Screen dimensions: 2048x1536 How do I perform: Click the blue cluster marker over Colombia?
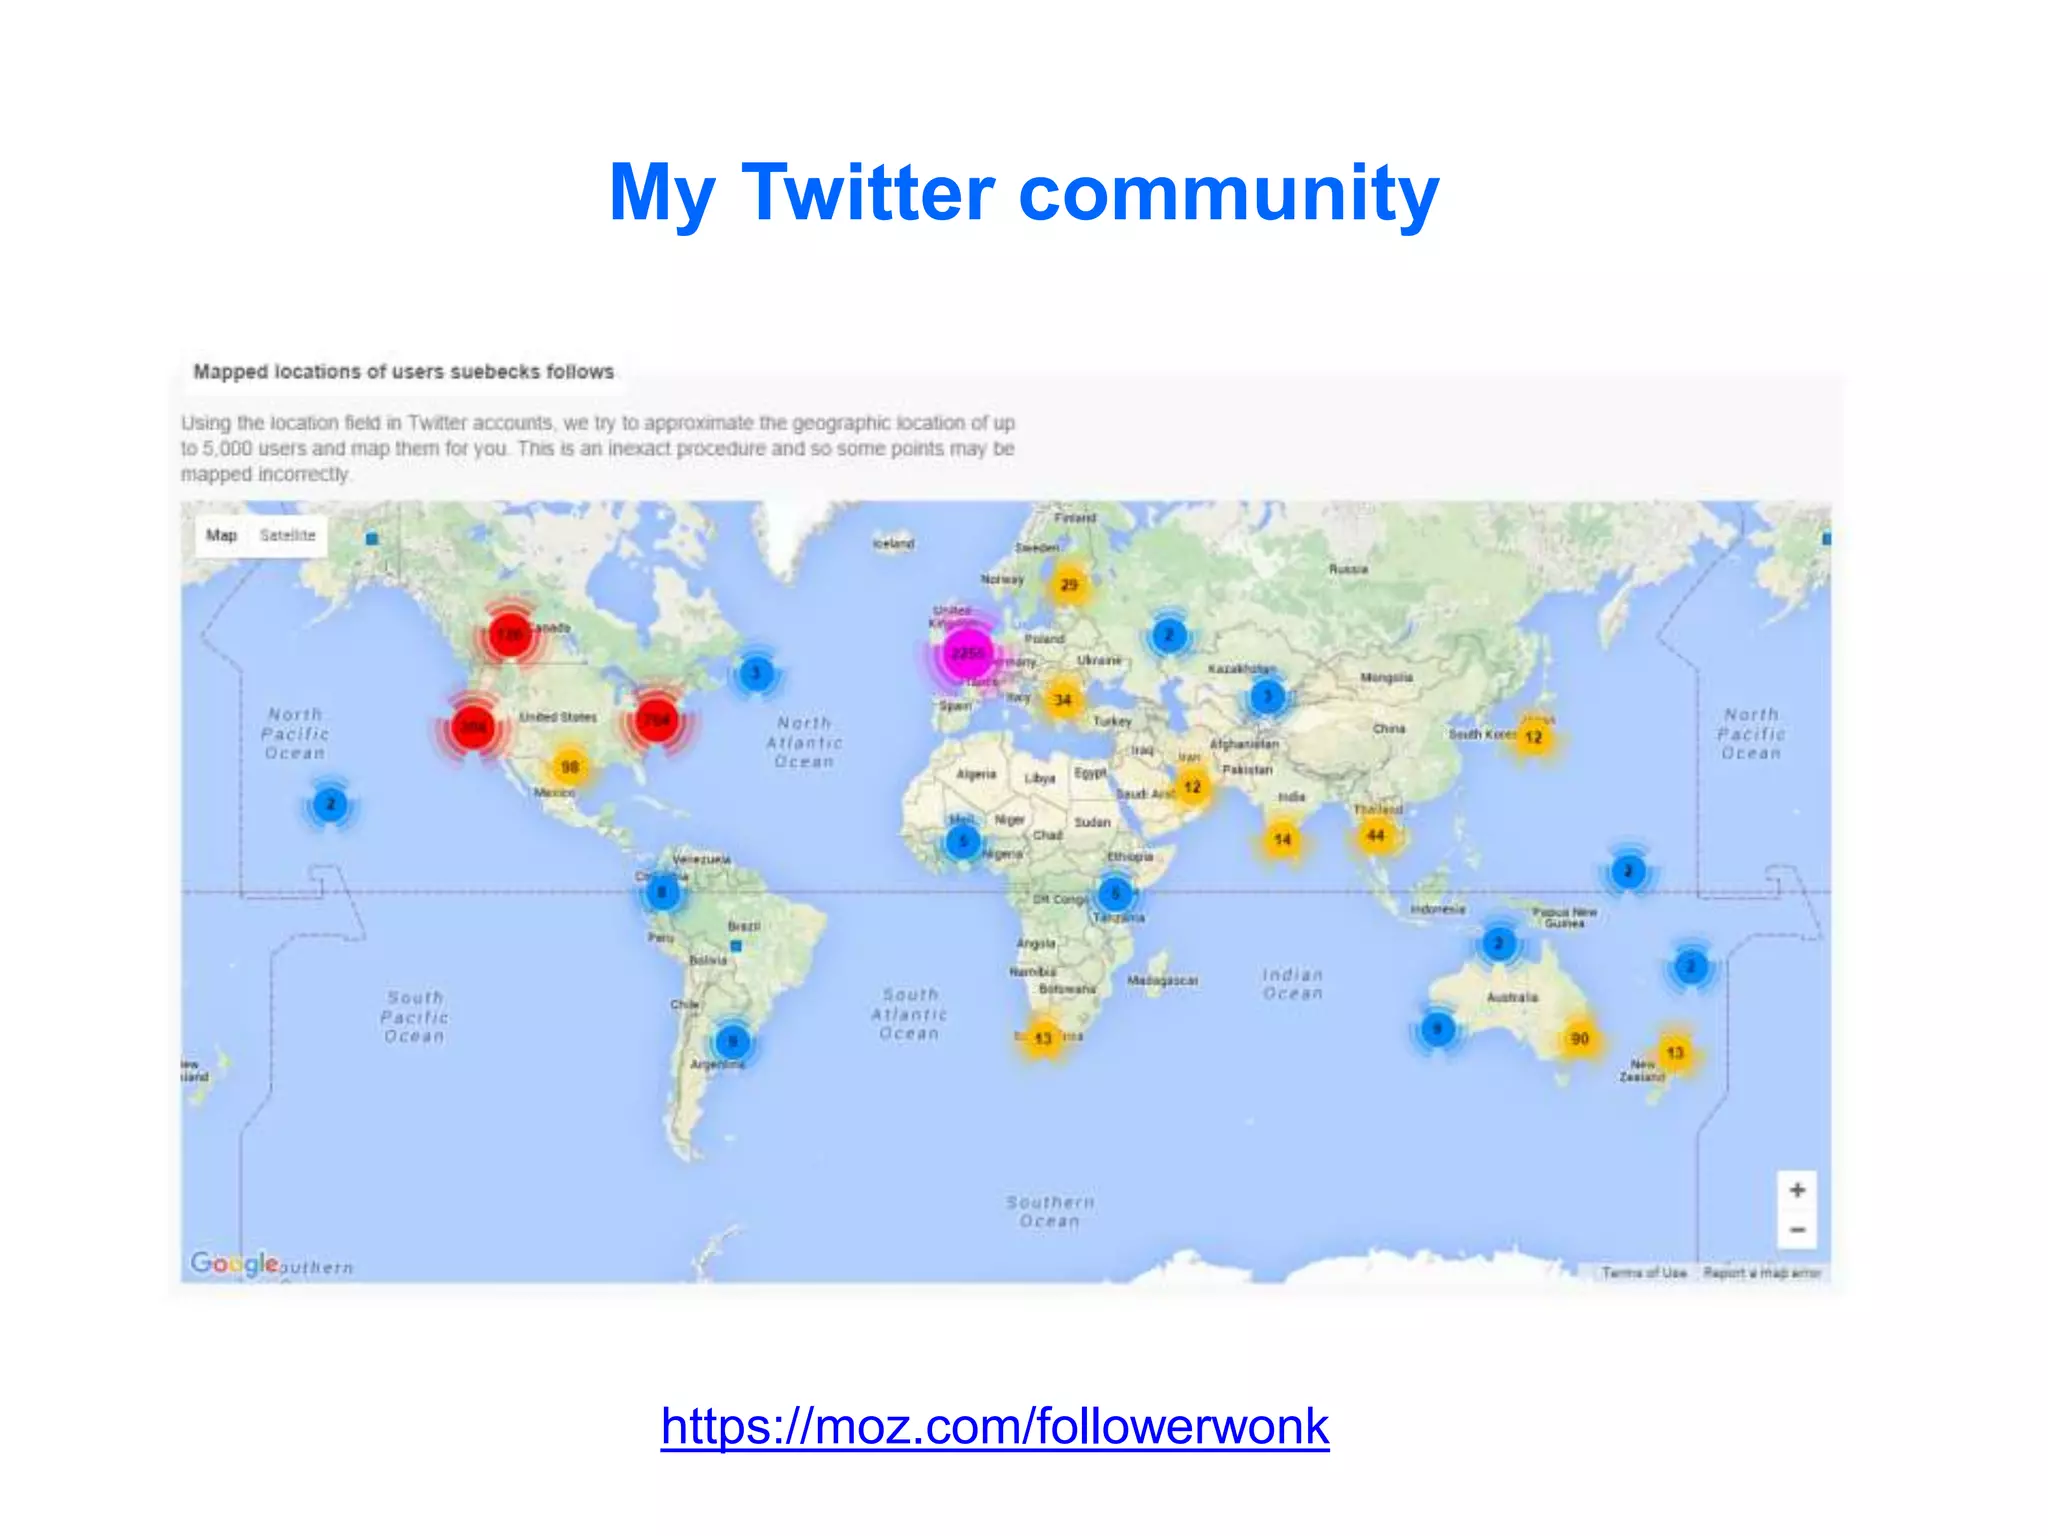[662, 892]
